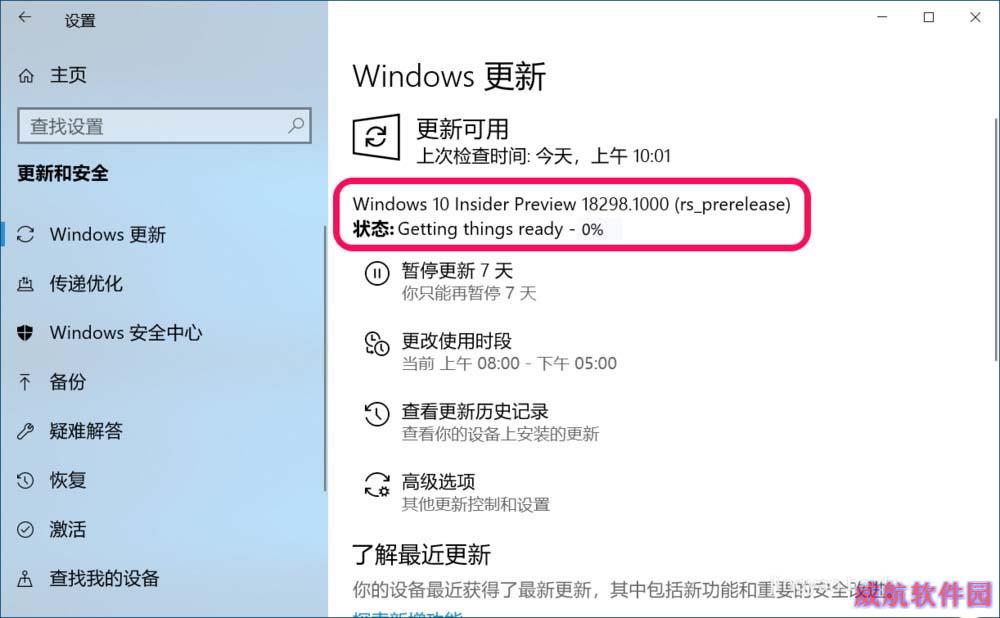Screen dimensions: 1000x618
Task: Click the search magnifier icon
Action: 296,125
